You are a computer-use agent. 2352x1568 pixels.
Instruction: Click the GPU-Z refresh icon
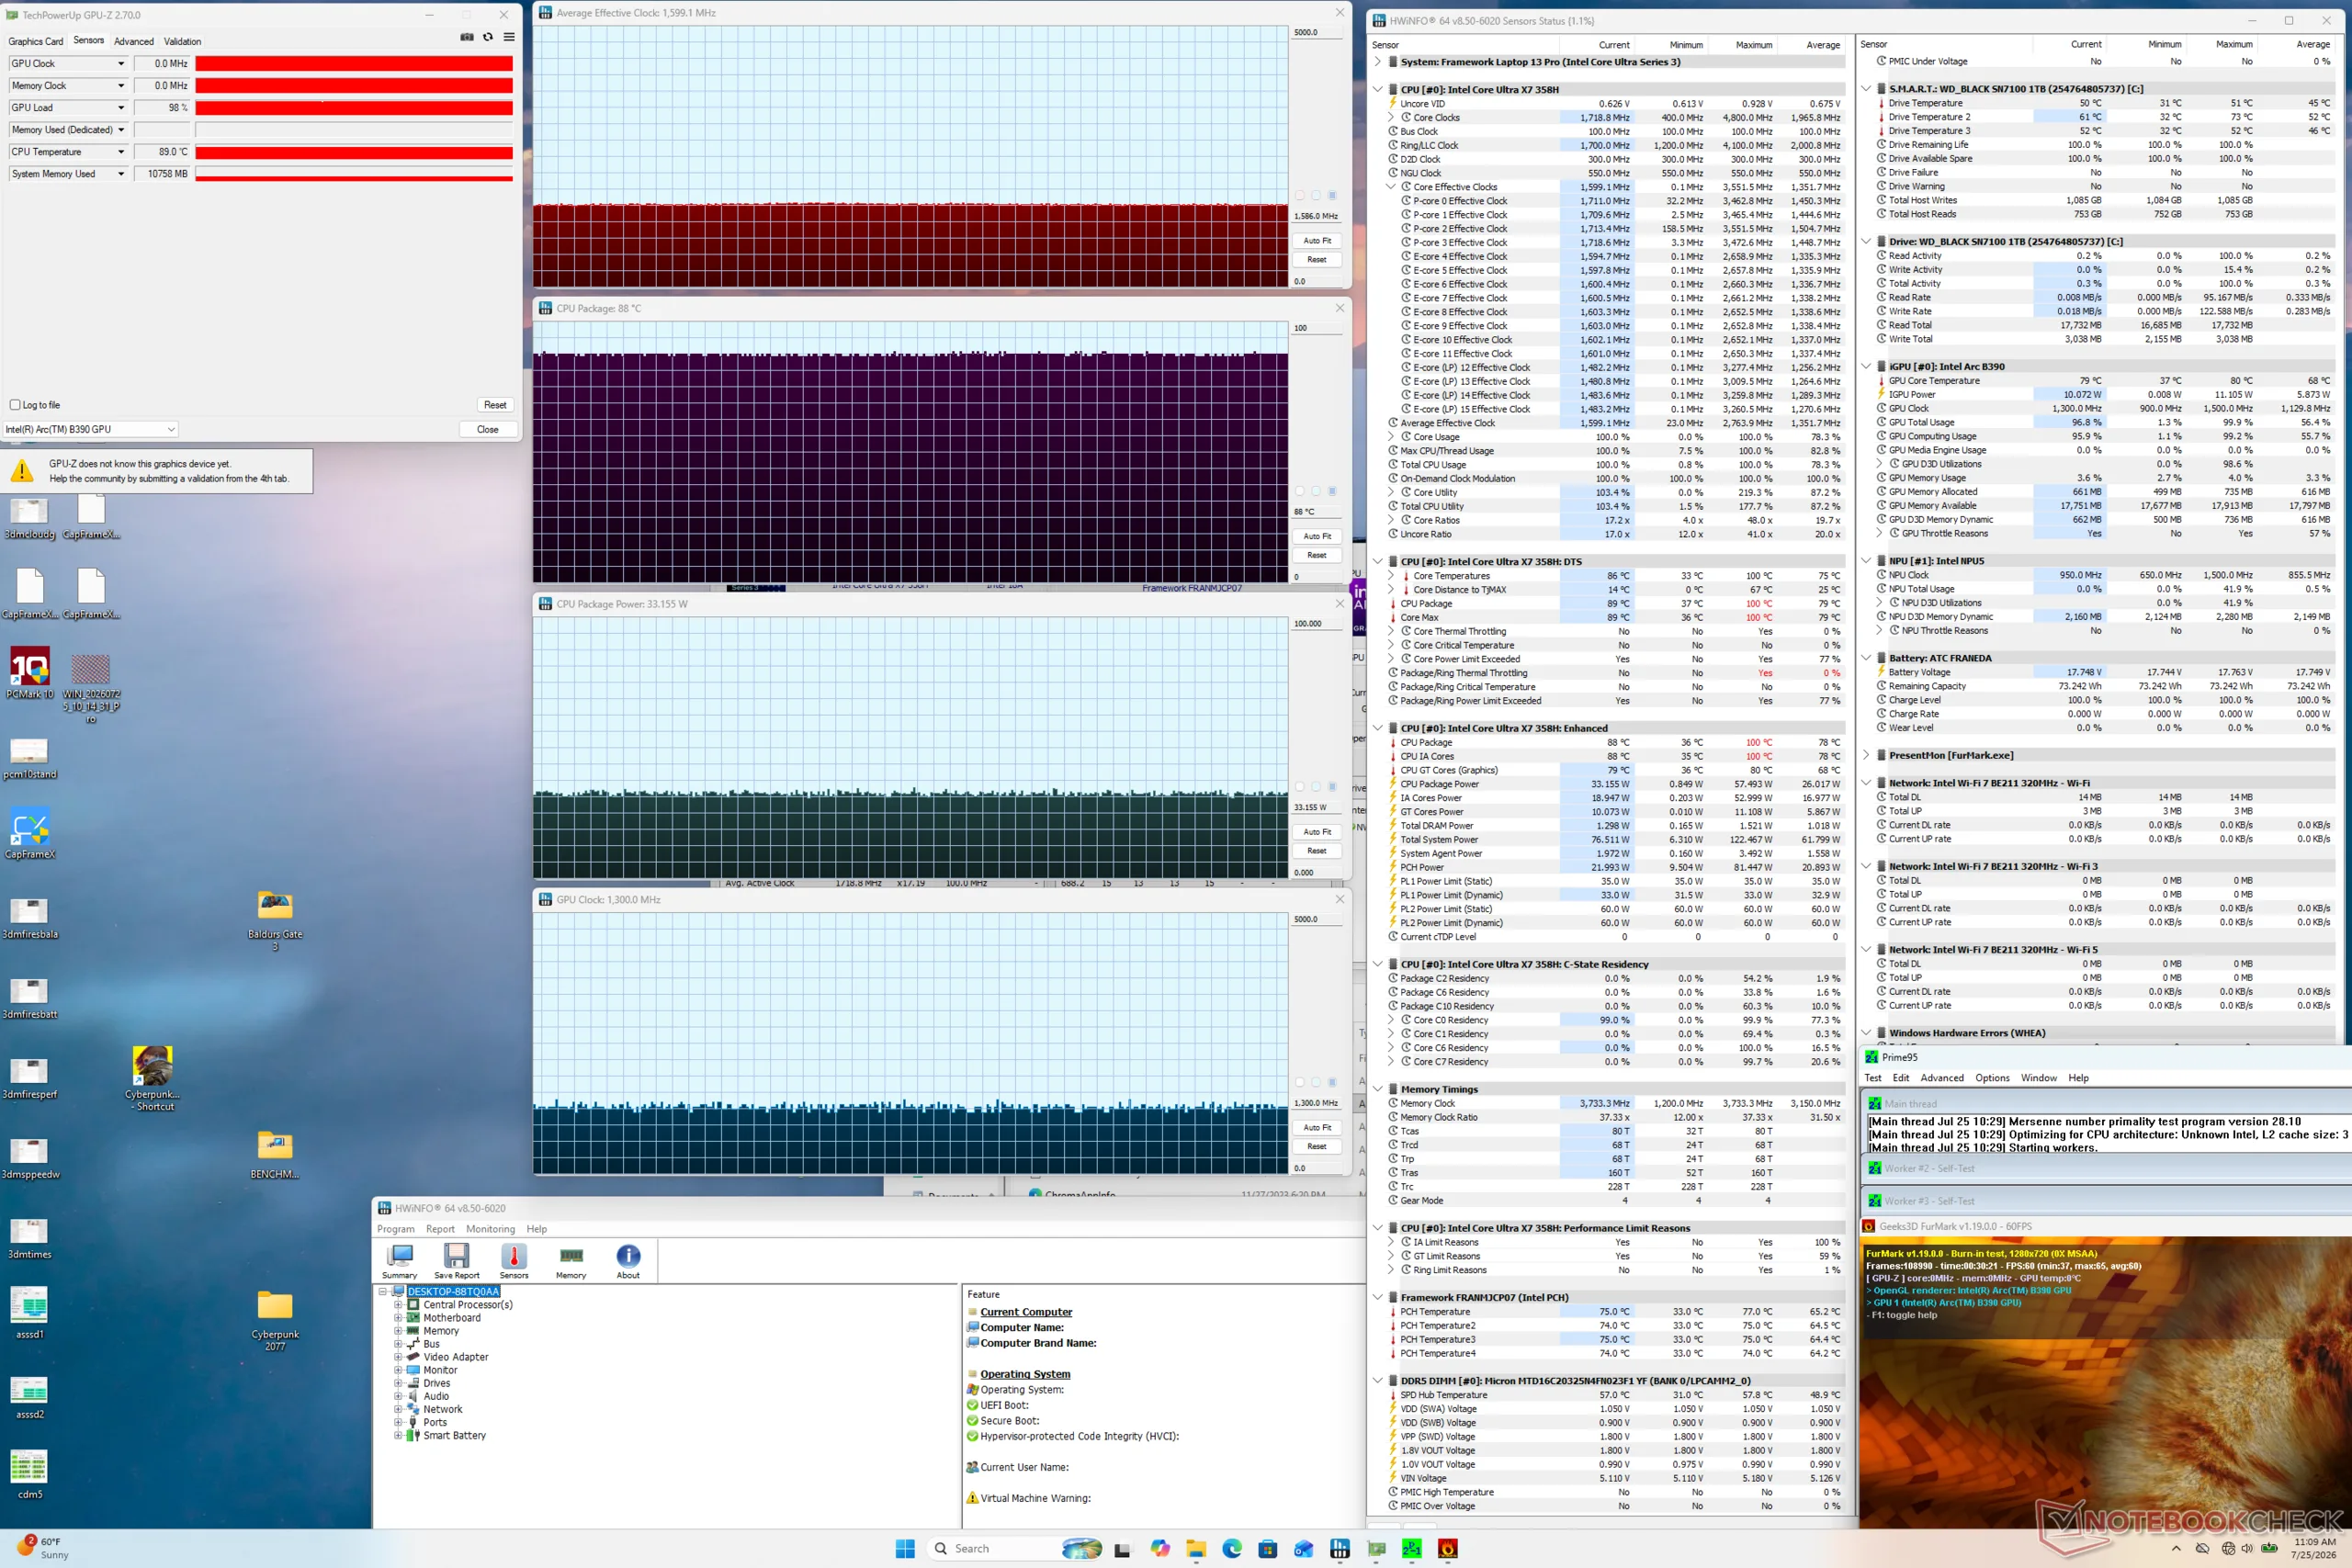488,38
